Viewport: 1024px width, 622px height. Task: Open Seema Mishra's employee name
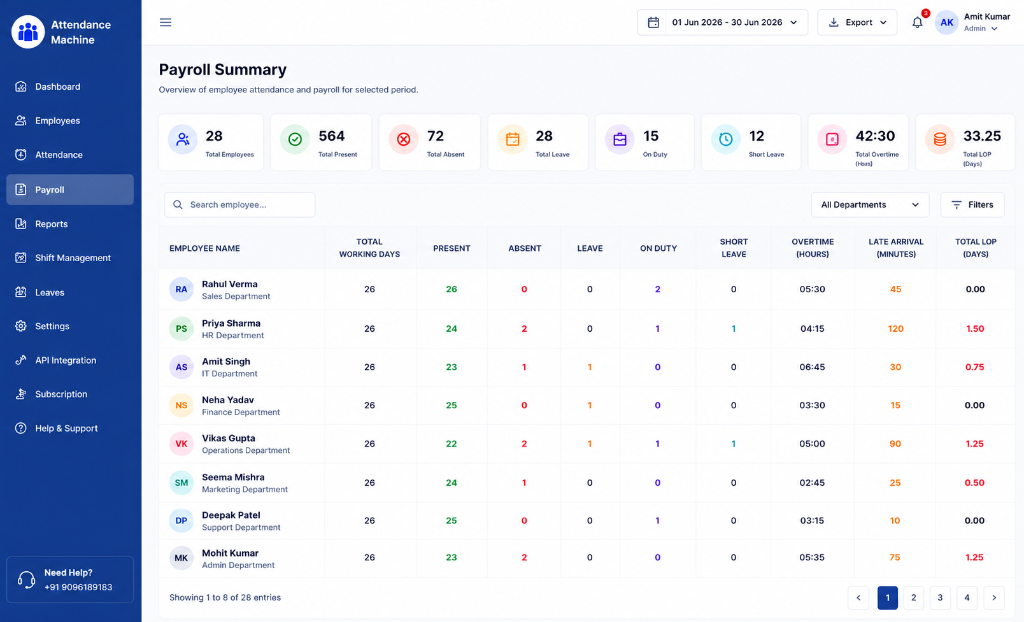(233, 477)
